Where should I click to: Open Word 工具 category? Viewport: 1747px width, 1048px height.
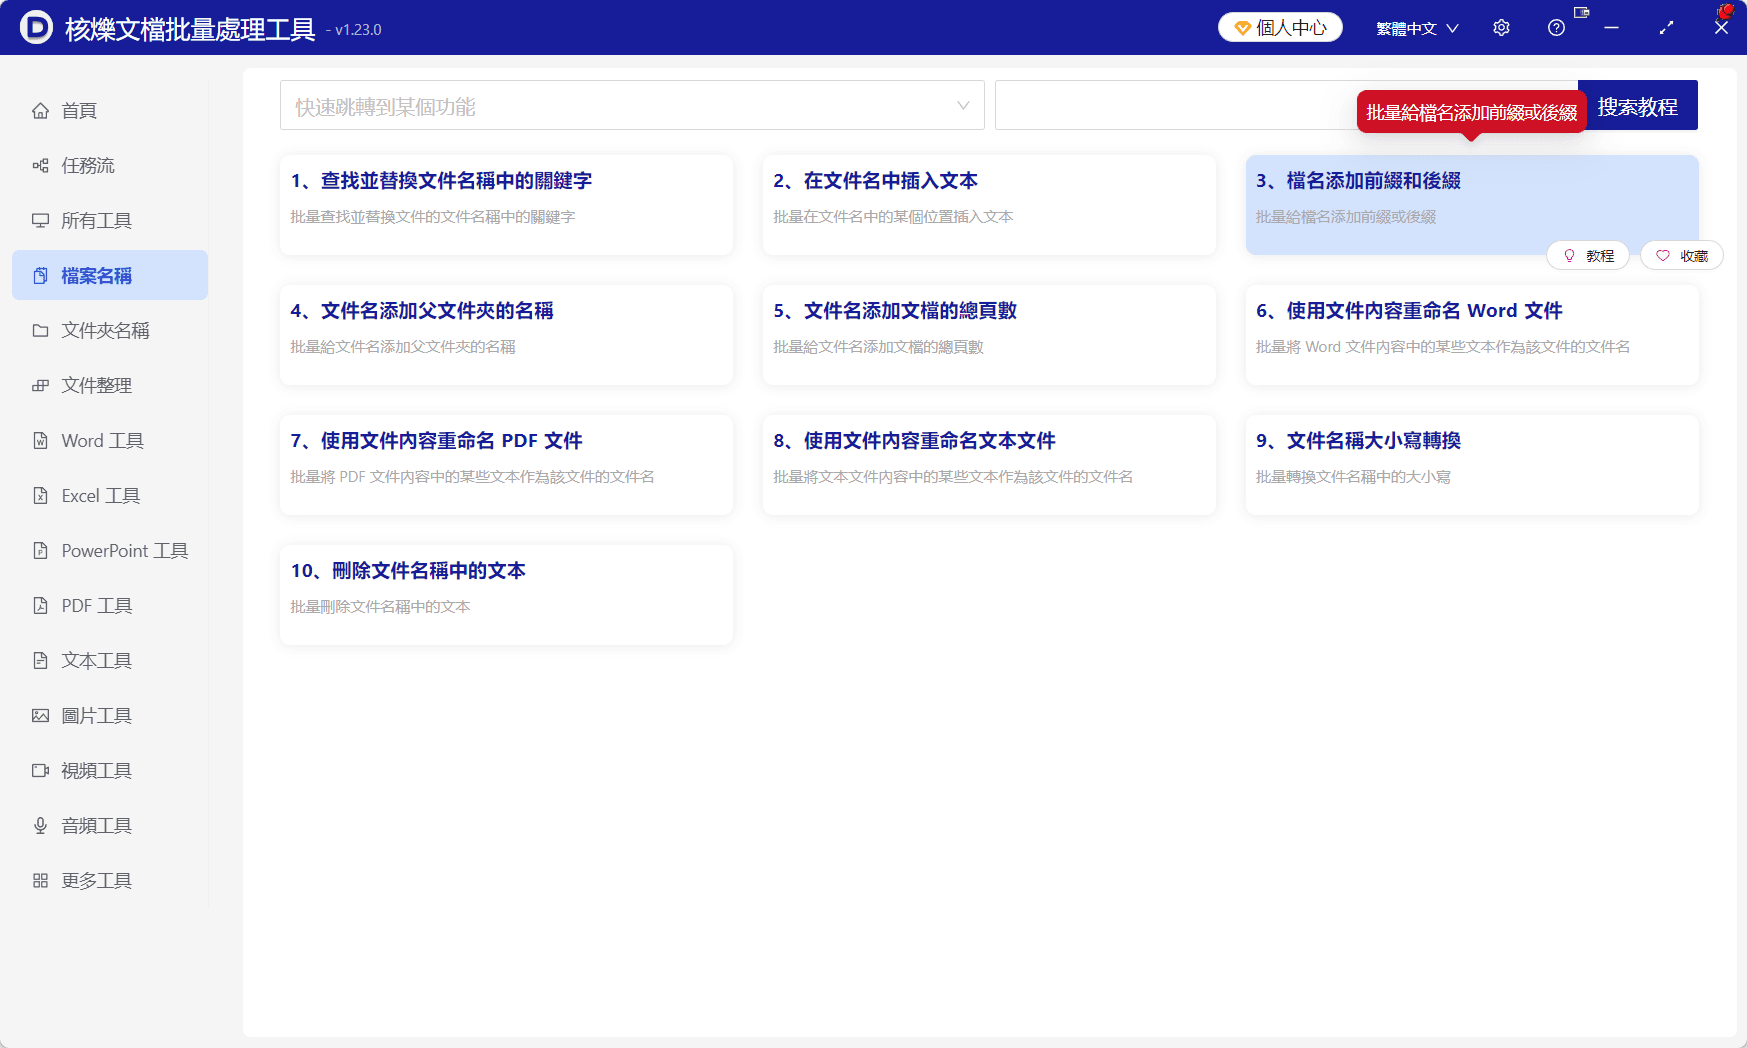click(110, 441)
